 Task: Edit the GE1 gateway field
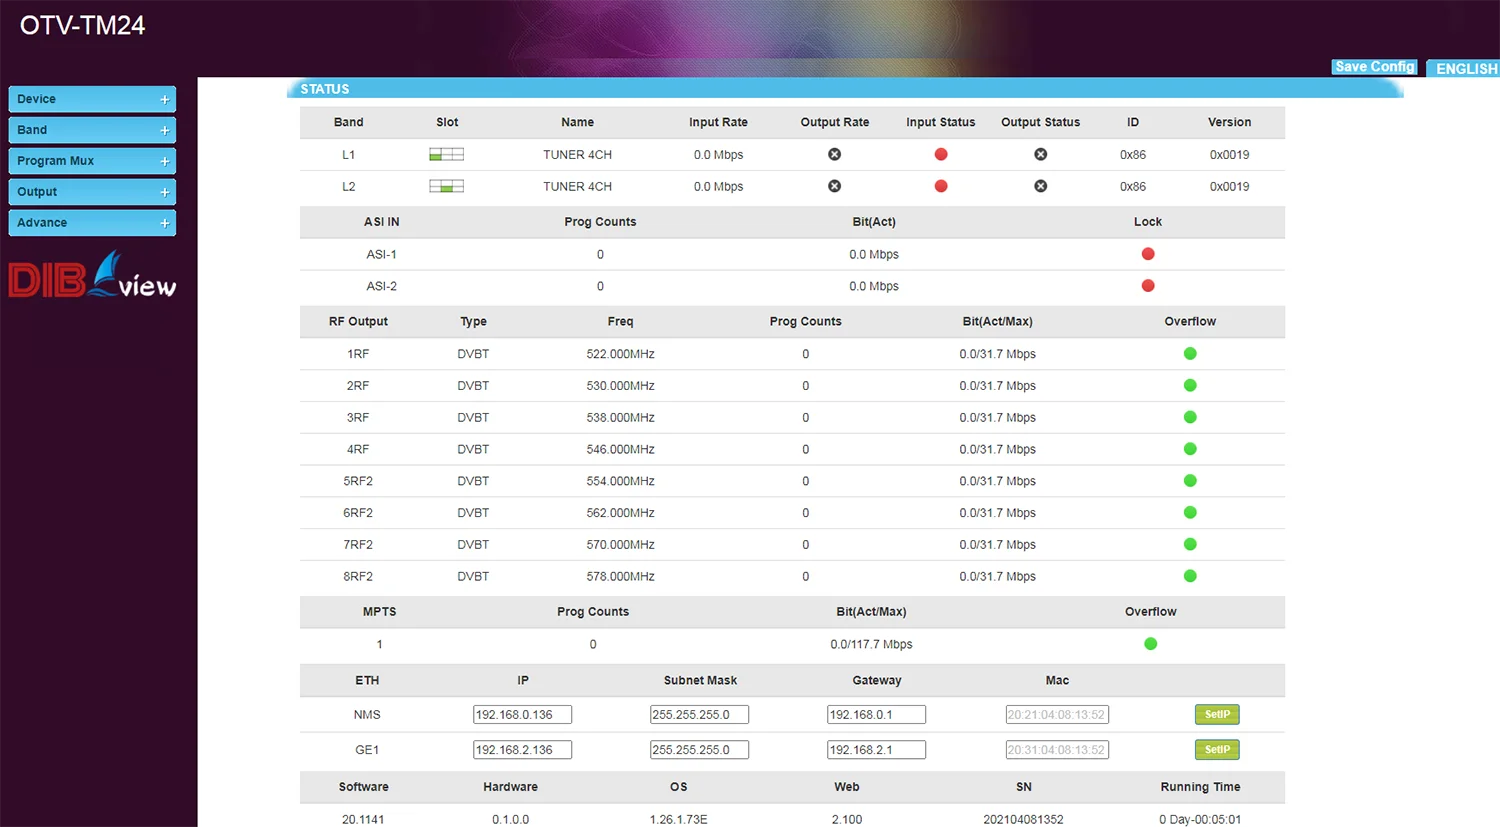tap(876, 750)
